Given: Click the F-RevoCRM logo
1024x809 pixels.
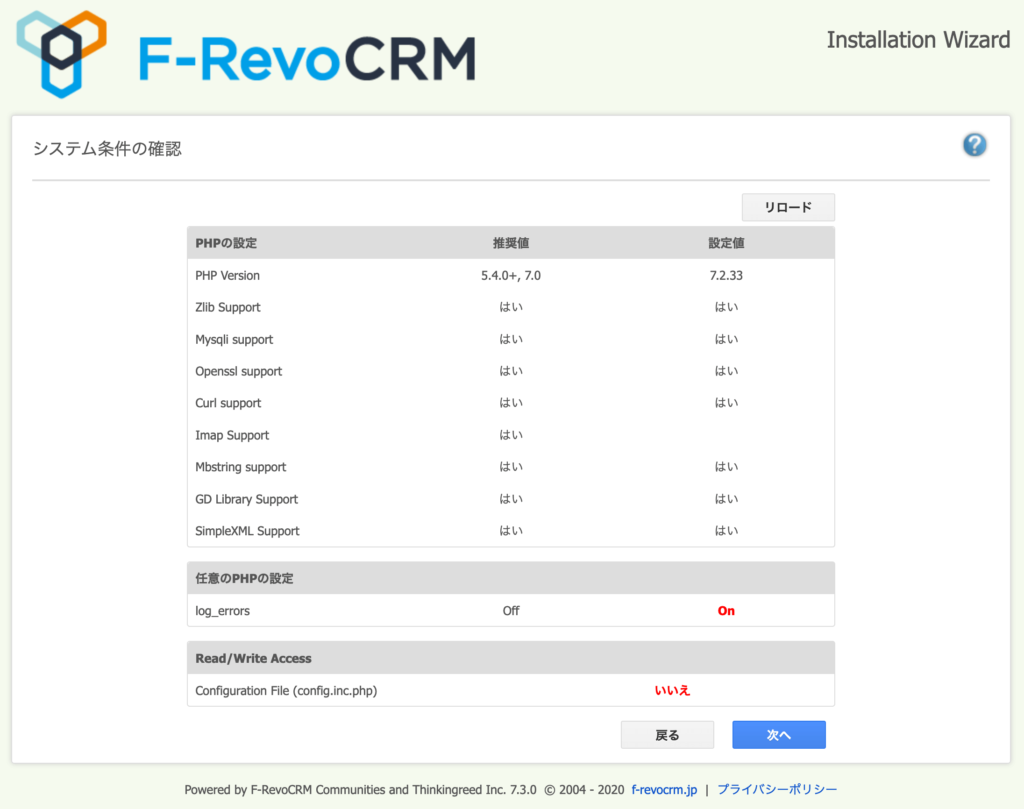Looking at the screenshot, I should click(246, 55).
